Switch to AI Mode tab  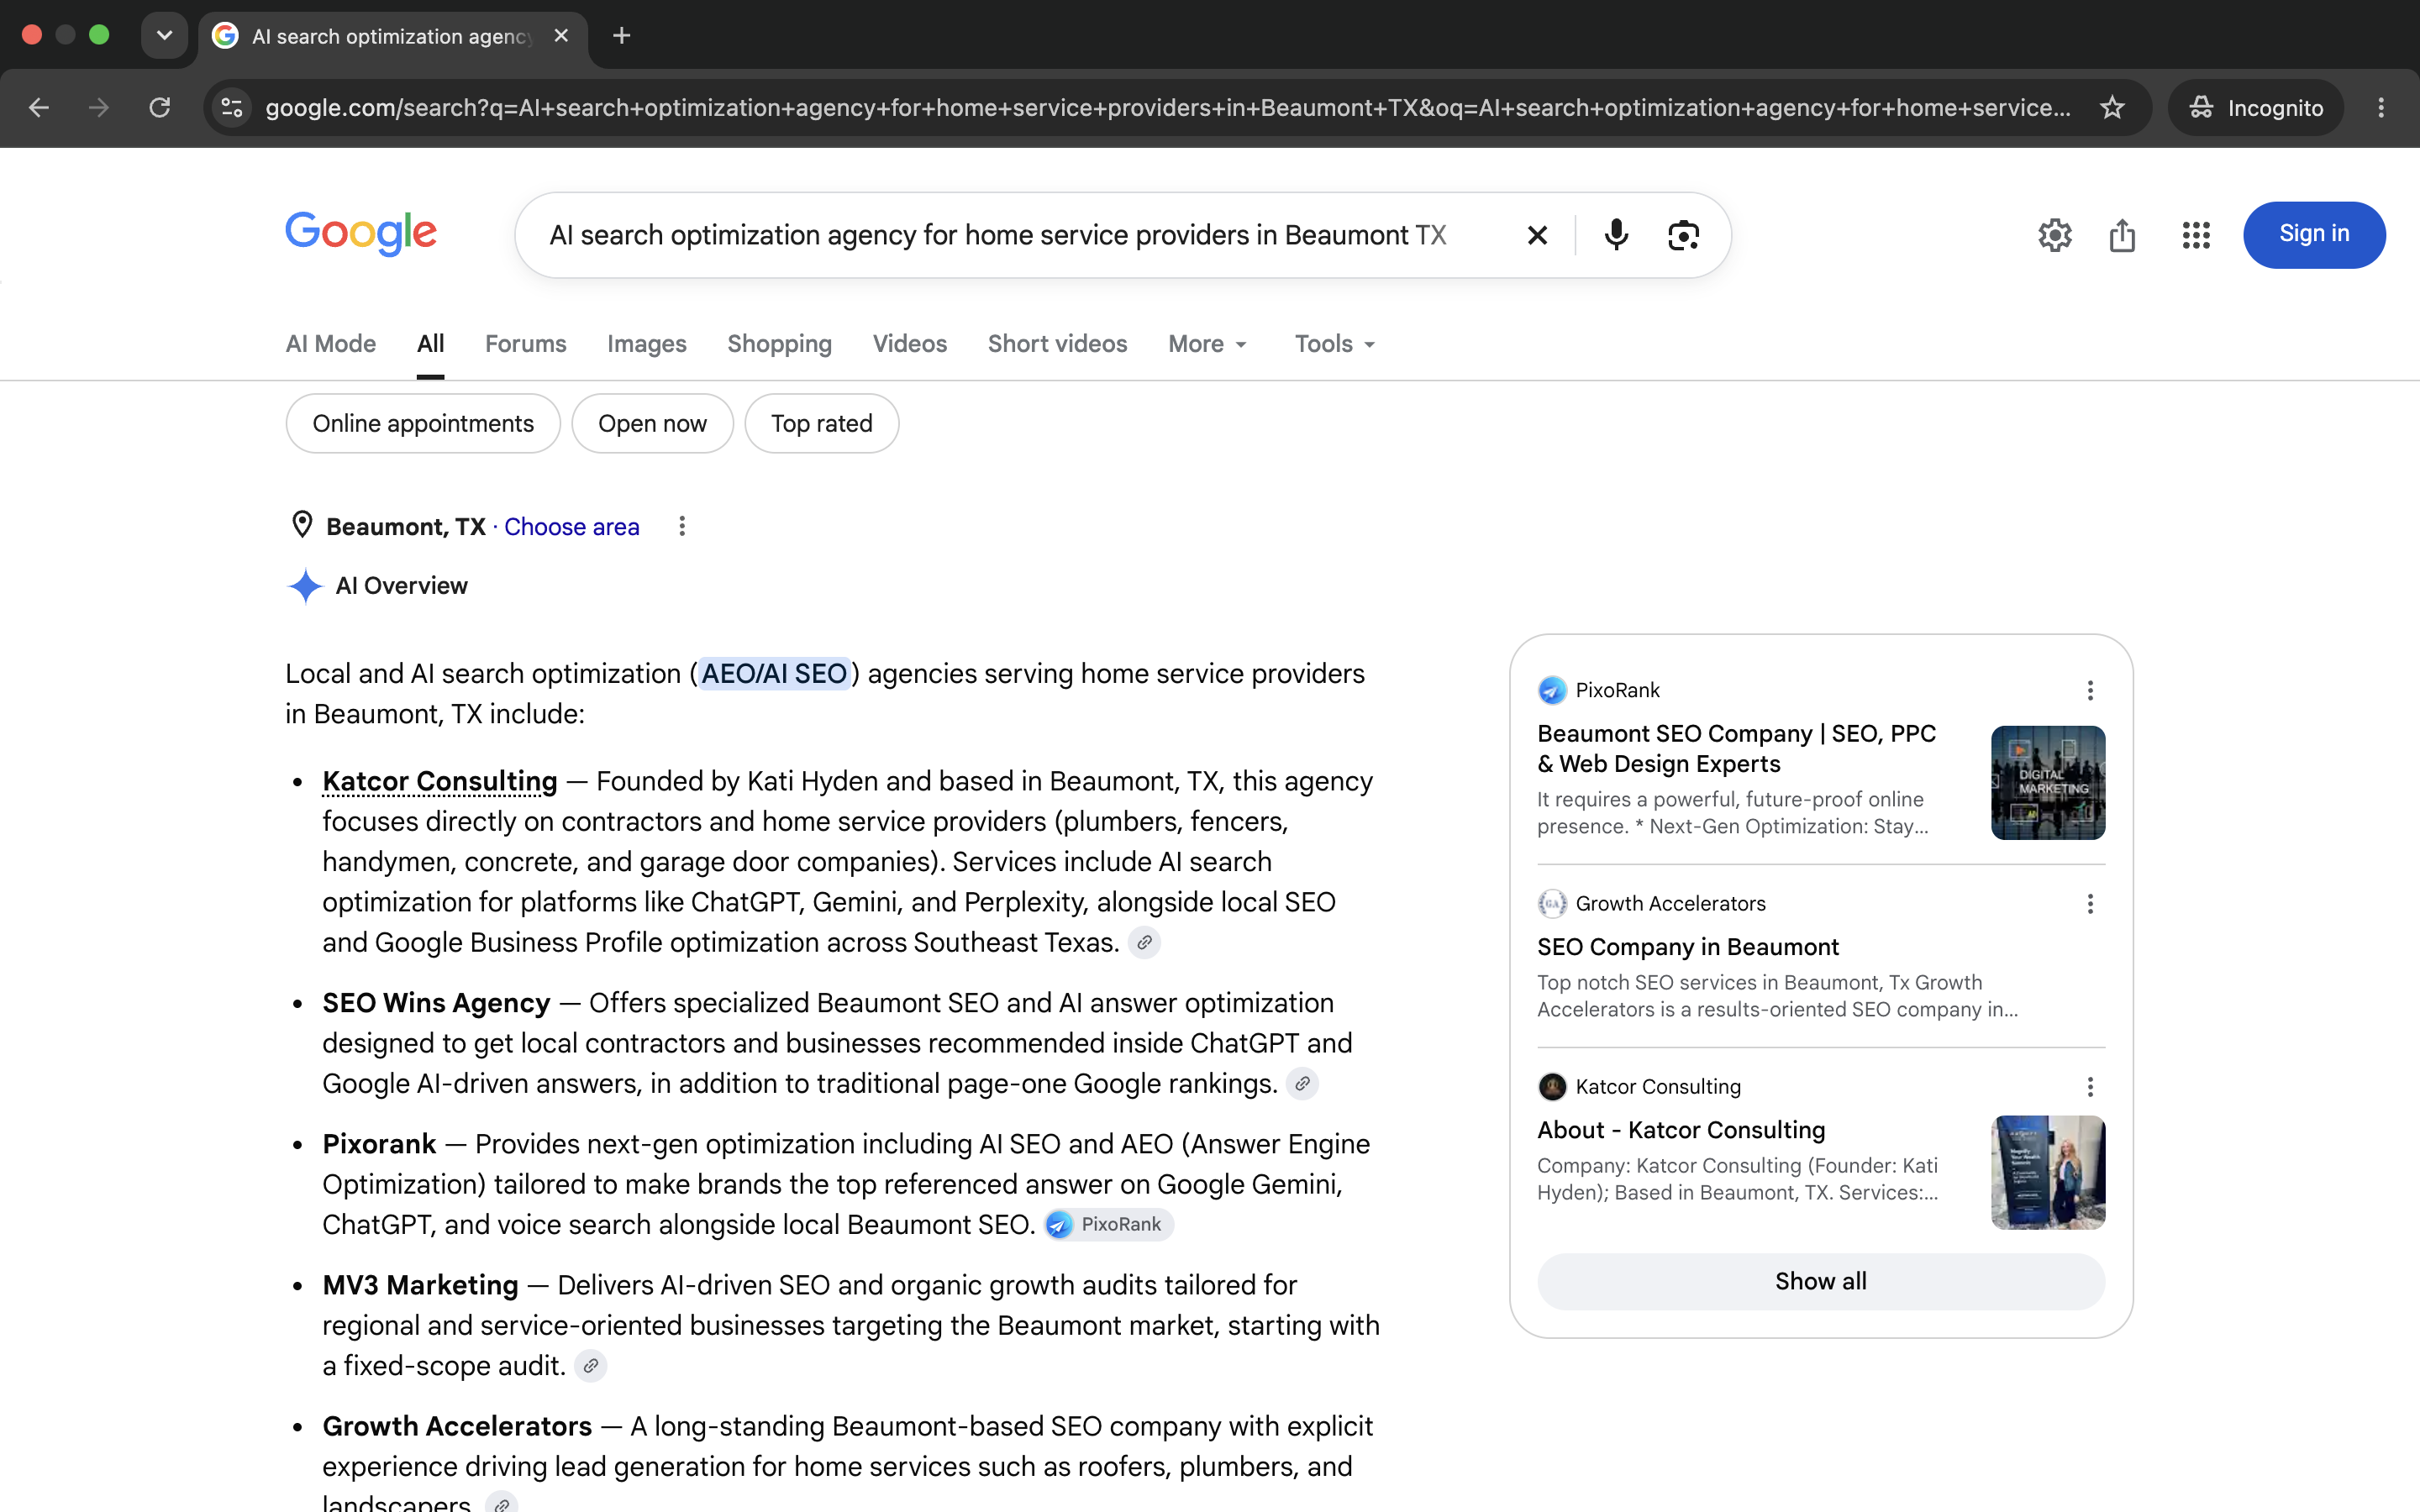(331, 344)
